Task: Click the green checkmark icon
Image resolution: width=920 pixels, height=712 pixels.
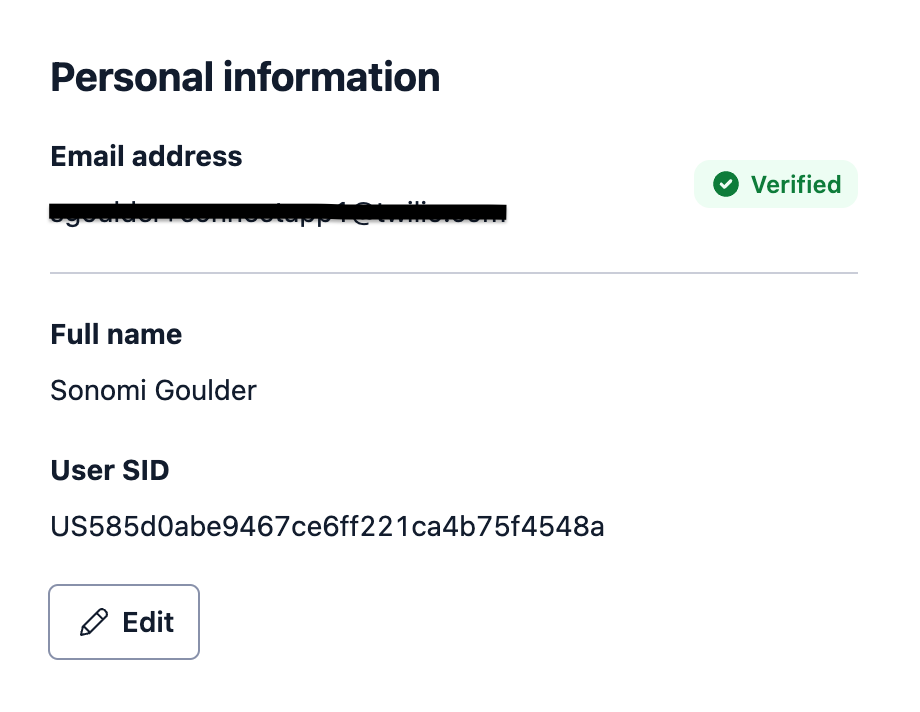Action: pos(726,184)
